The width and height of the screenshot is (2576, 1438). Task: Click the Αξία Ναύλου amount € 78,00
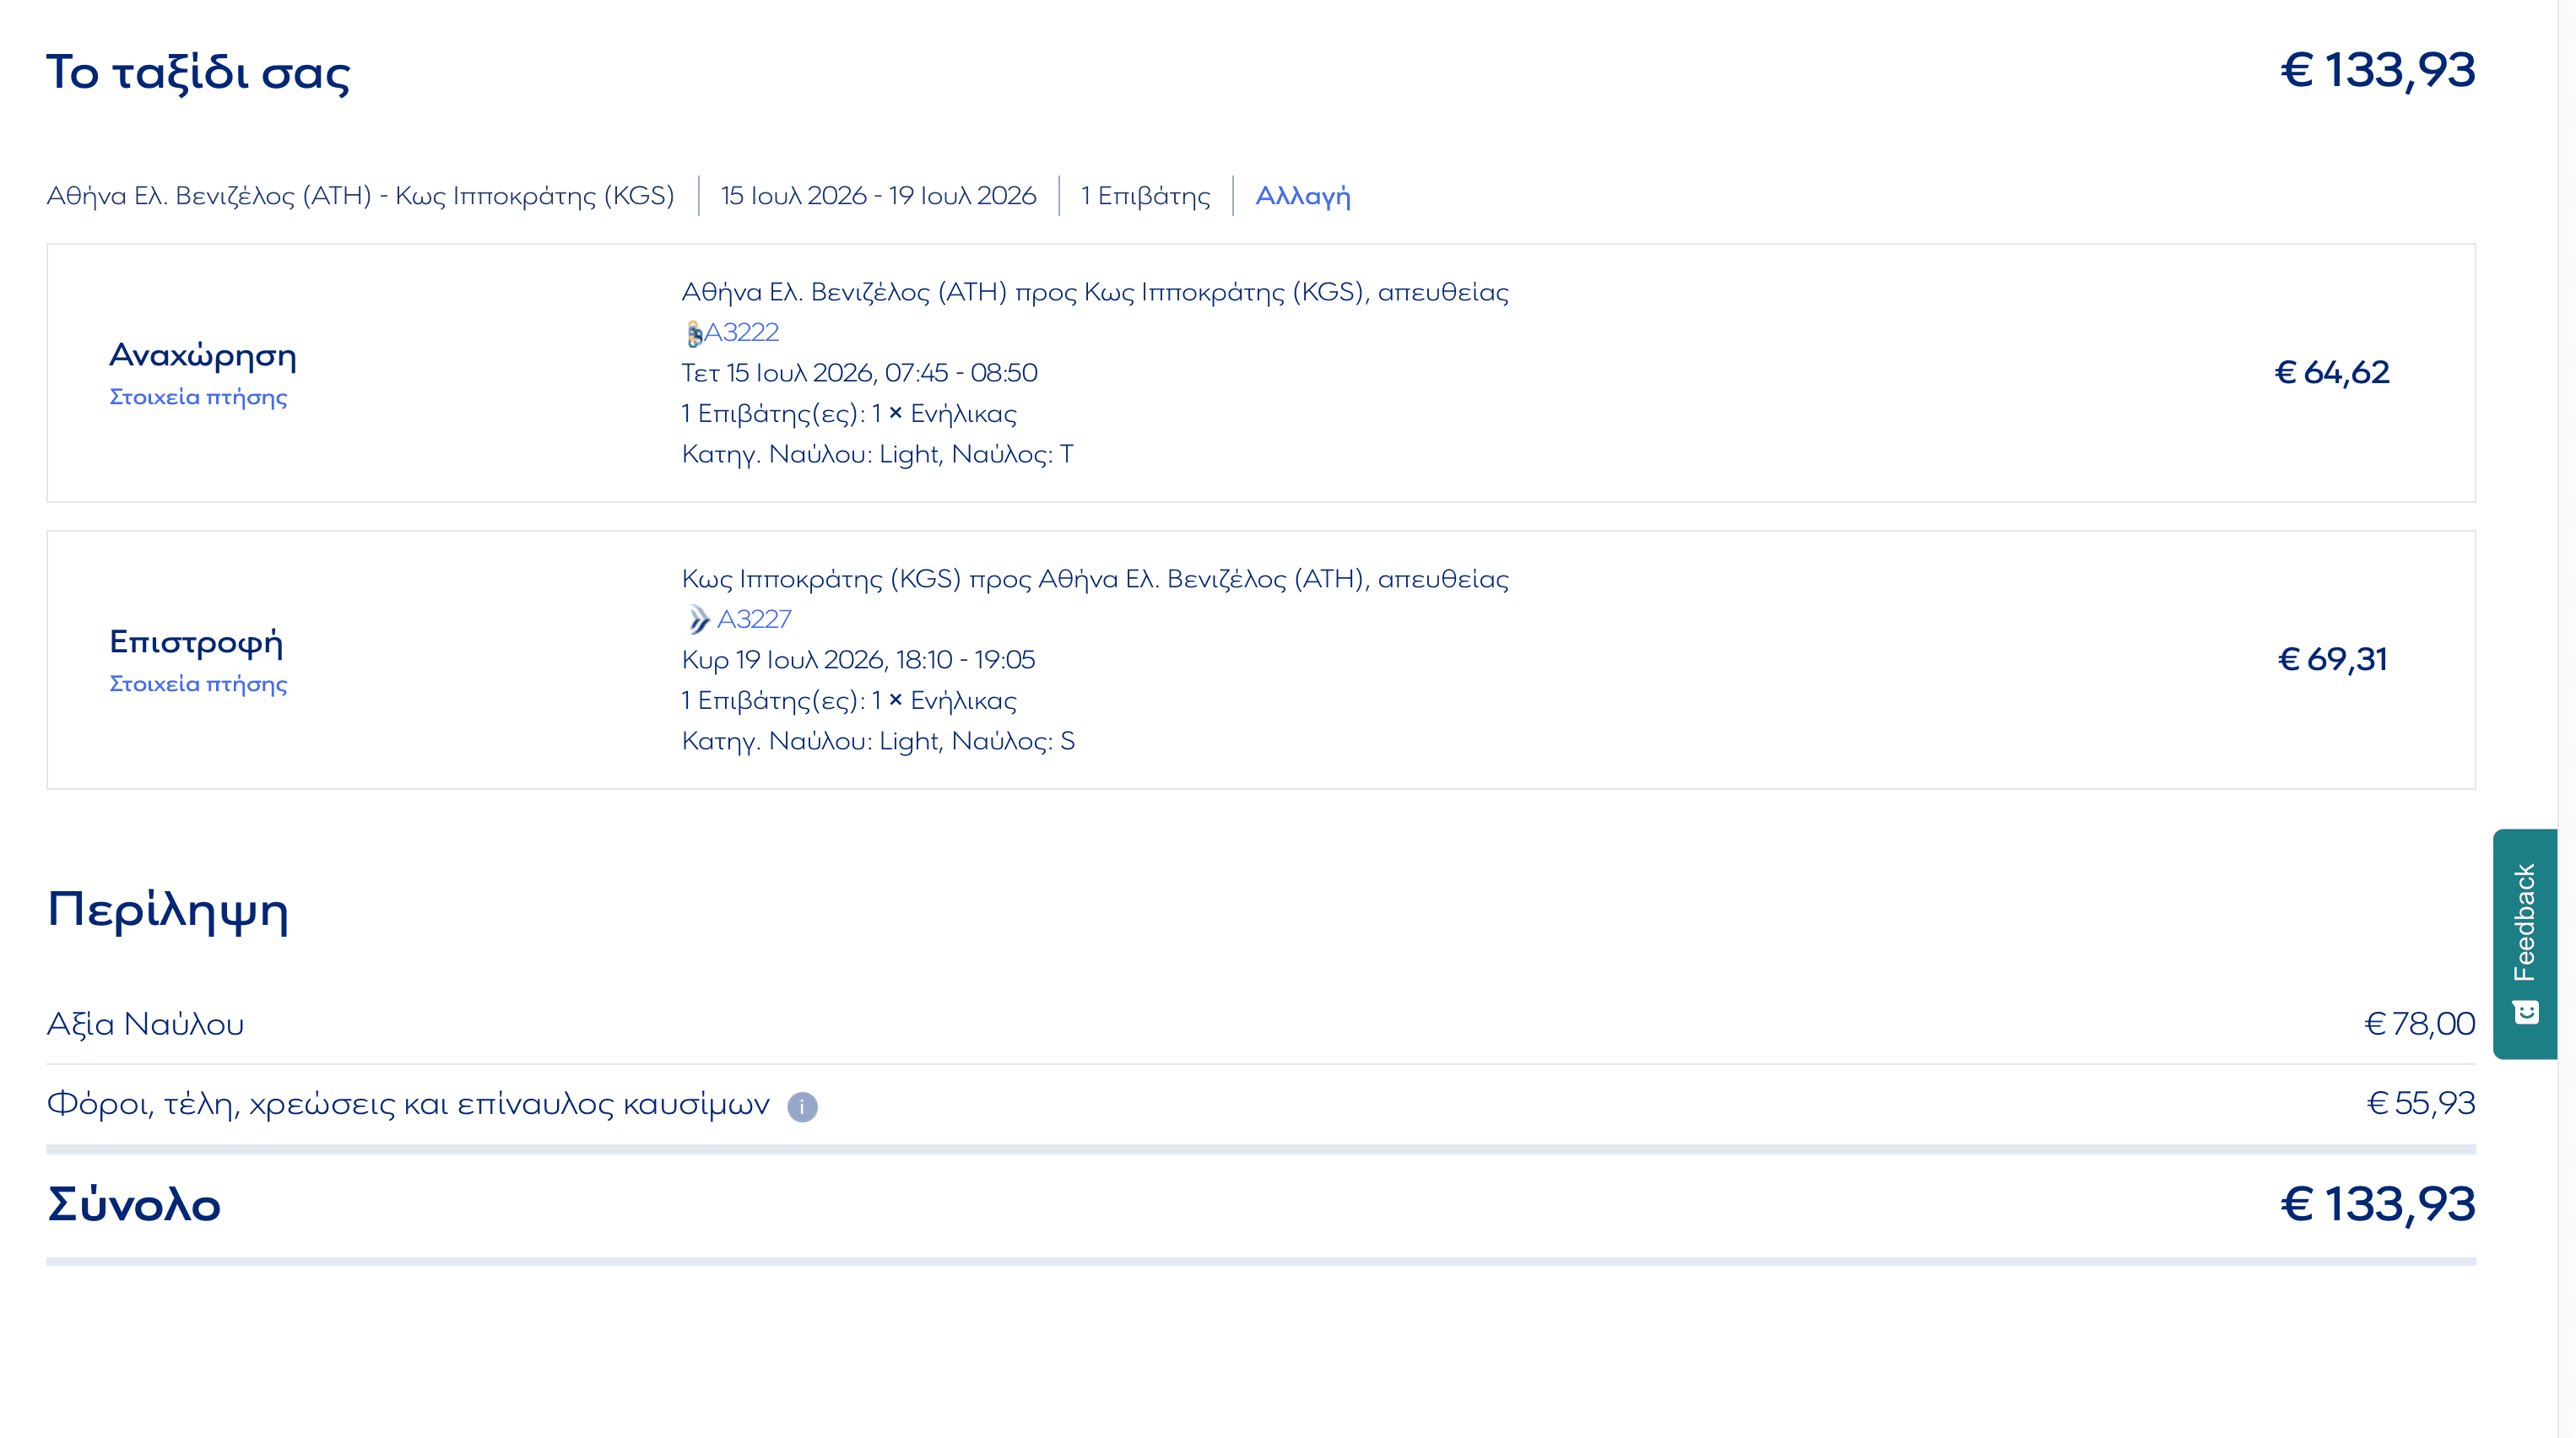point(2418,1024)
